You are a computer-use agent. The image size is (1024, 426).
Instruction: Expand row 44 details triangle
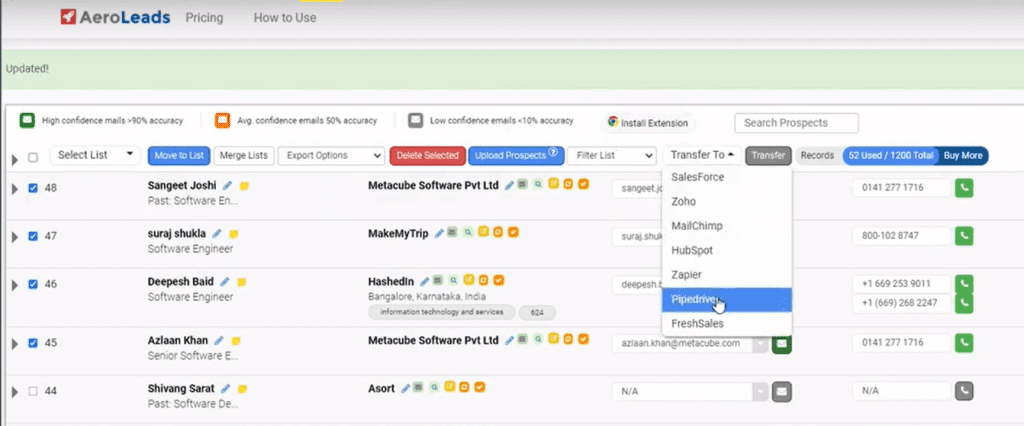tap(14, 392)
